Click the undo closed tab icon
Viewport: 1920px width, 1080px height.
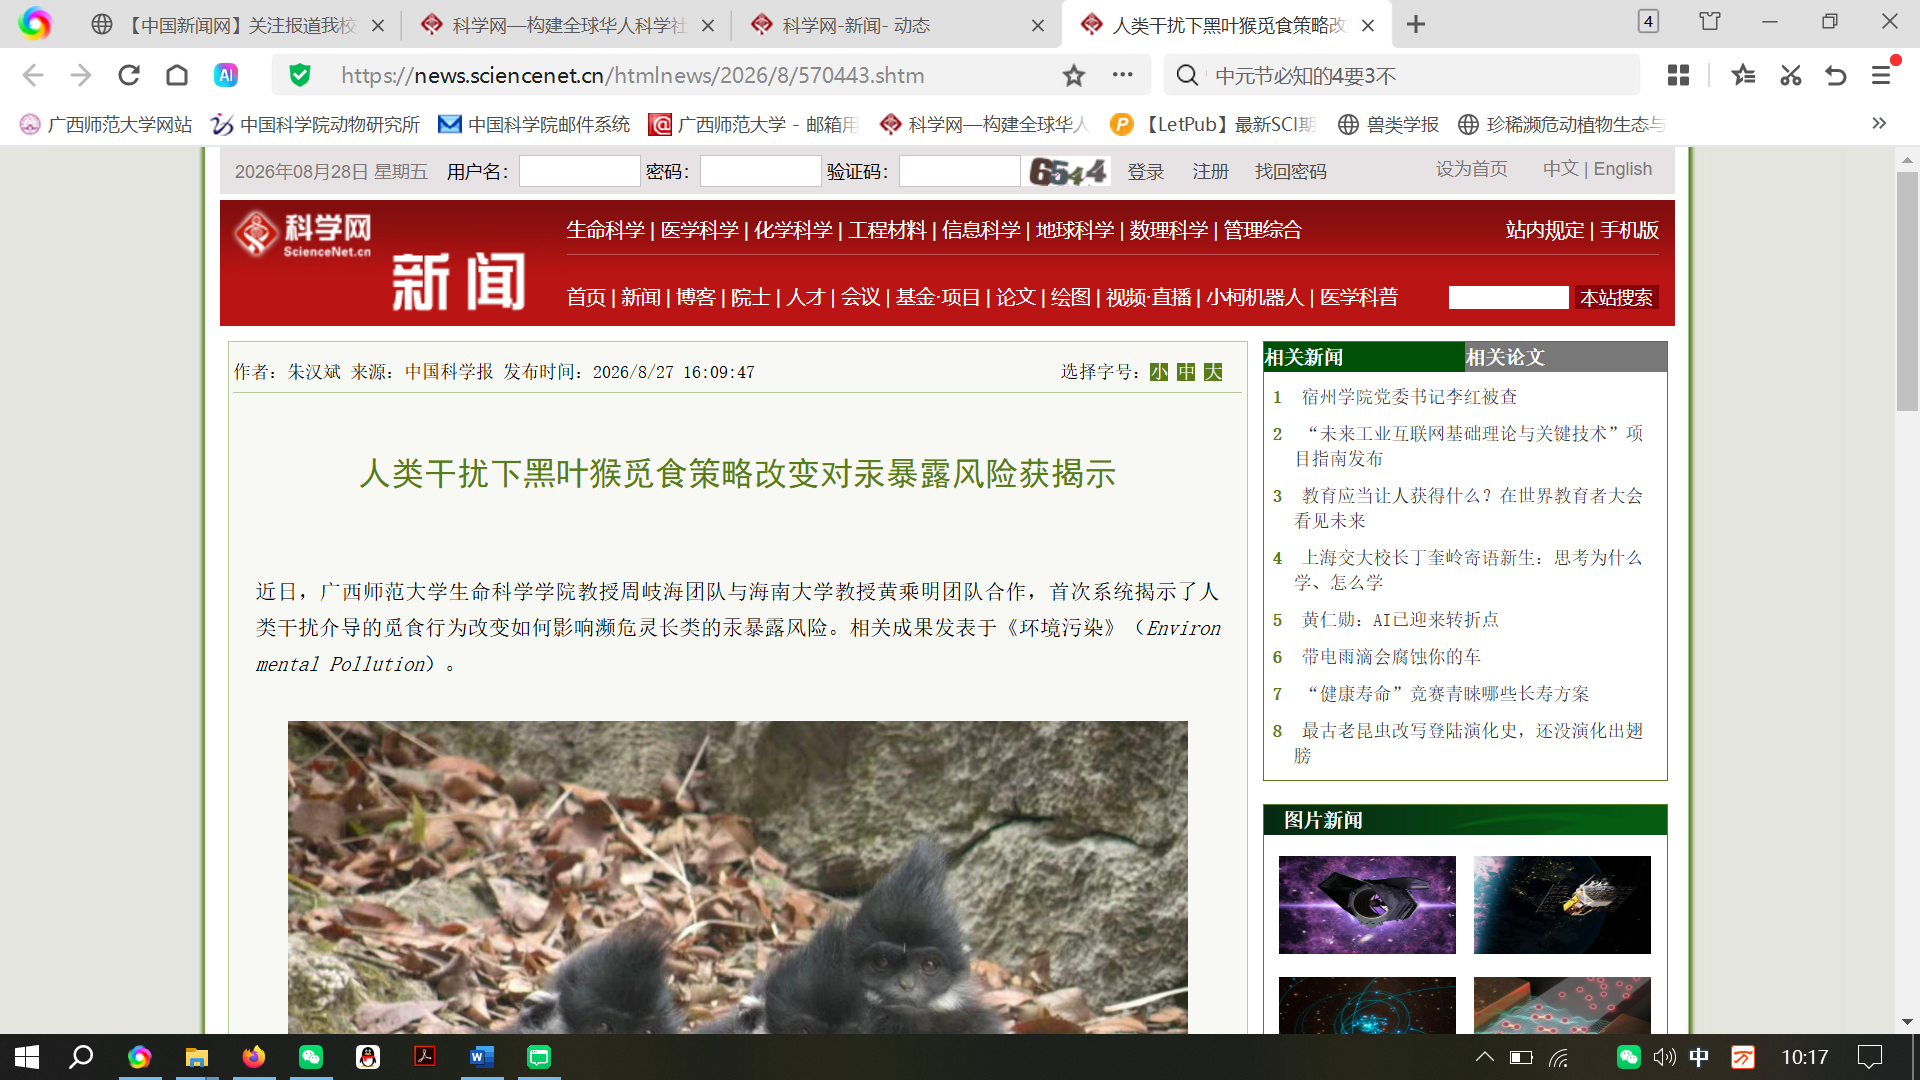click(1836, 75)
